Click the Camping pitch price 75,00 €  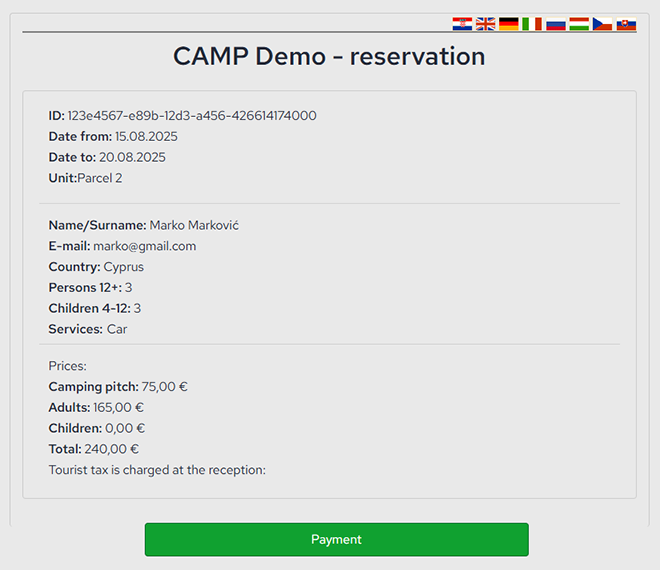click(x=165, y=387)
